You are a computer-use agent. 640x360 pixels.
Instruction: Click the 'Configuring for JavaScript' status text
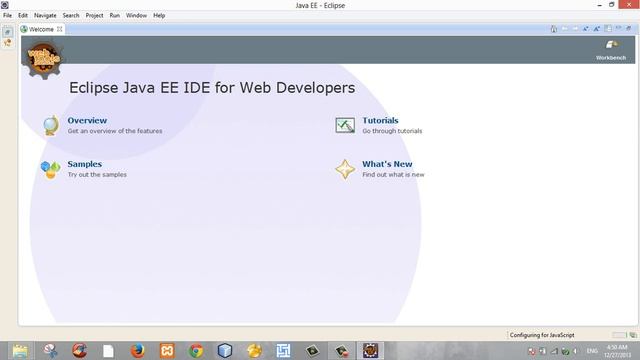pyautogui.click(x=542, y=335)
